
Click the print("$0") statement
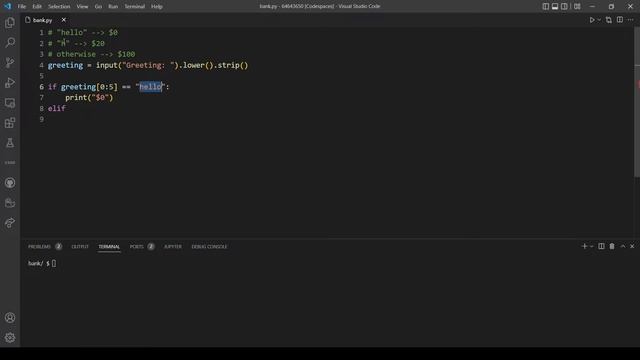[89, 98]
